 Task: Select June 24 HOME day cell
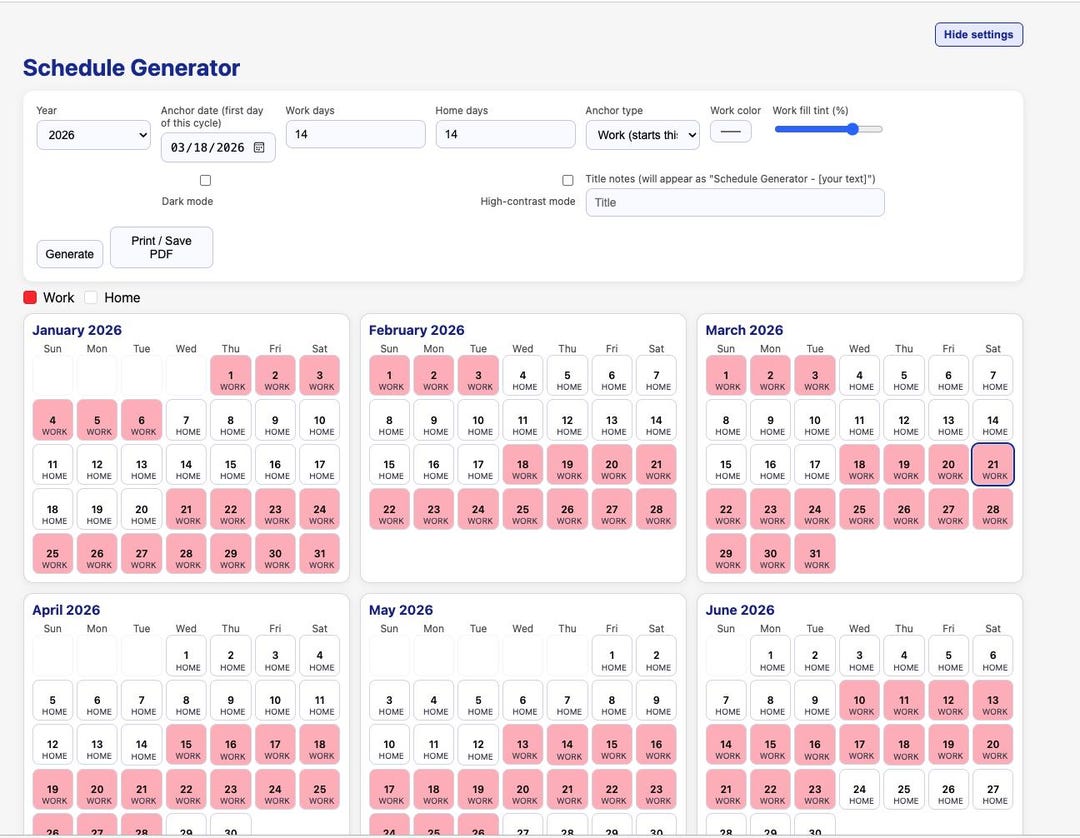tap(859, 789)
